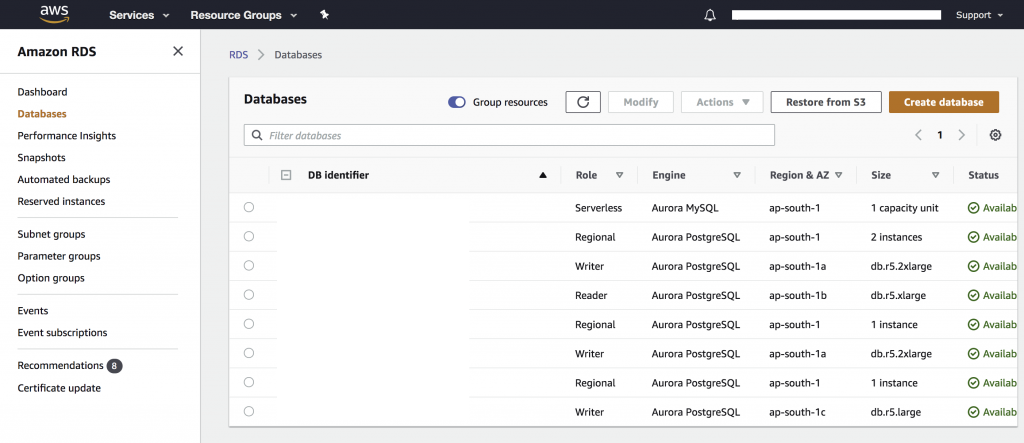Close the Amazon RDS sidebar with X
This screenshot has width=1024, height=443.
(x=178, y=51)
